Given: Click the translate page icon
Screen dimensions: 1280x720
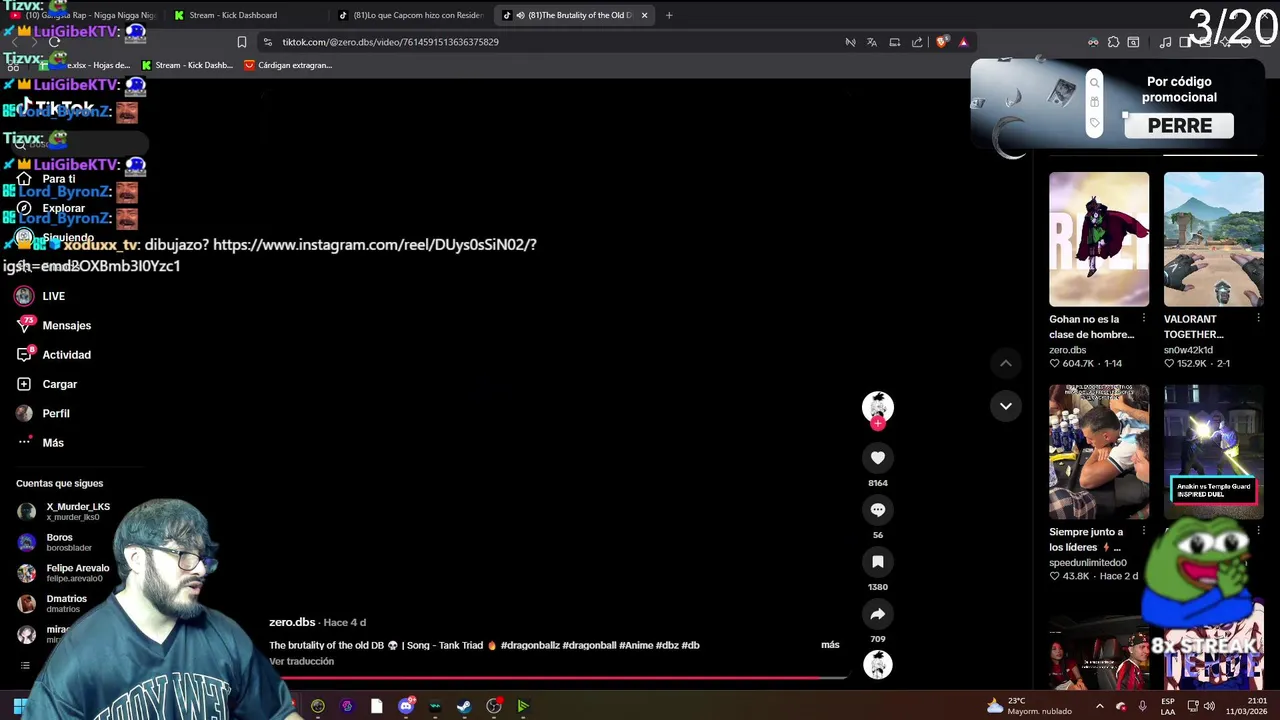Looking at the screenshot, I should pyautogui.click(x=872, y=42).
